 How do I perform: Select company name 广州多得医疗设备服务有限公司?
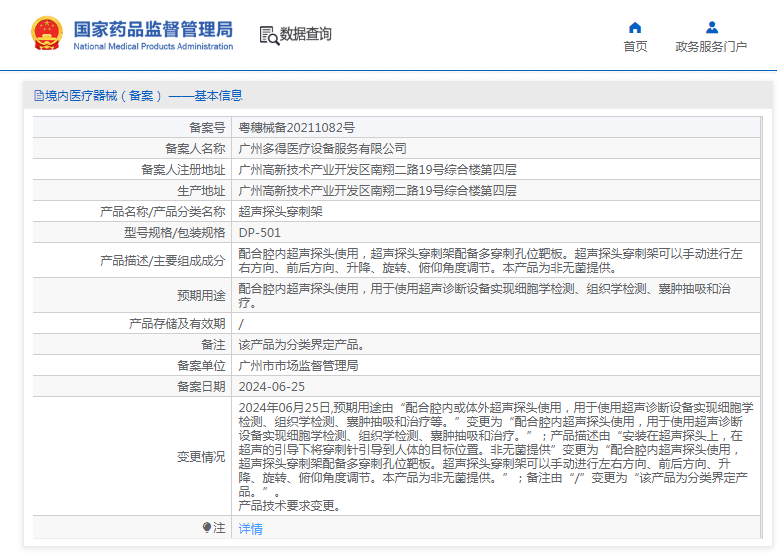coord(322,149)
